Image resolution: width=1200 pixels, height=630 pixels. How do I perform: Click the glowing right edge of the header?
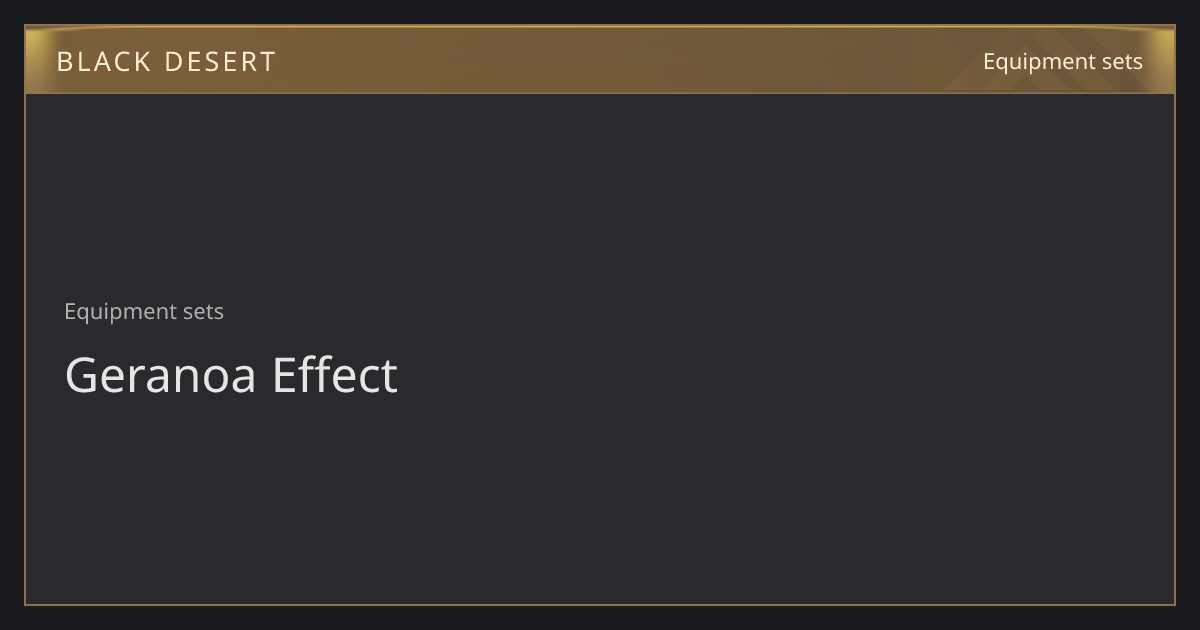[x=1164, y=60]
